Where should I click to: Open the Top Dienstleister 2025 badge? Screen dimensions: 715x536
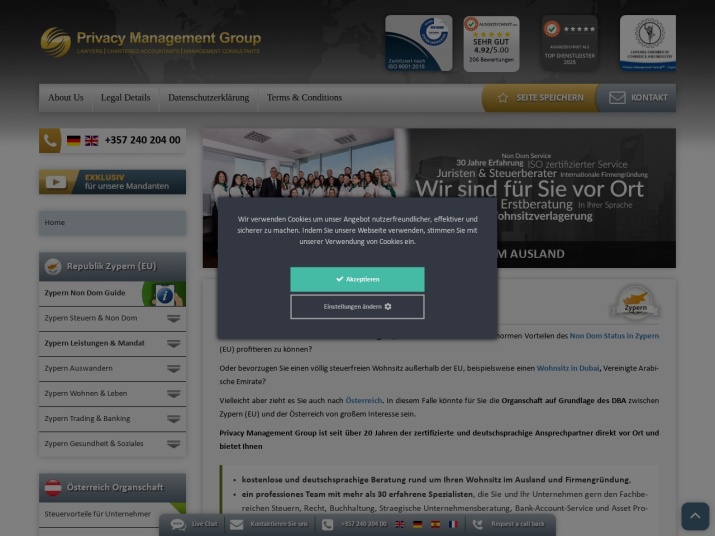569,43
